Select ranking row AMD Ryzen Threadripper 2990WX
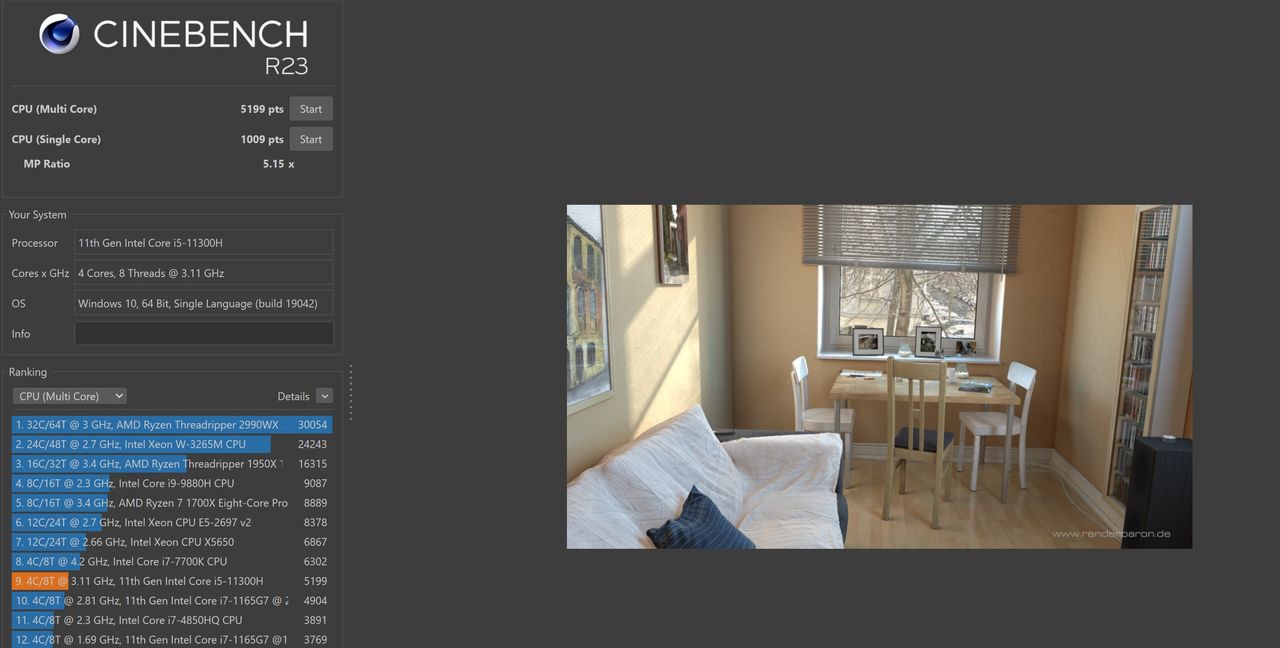1280x648 pixels. click(172, 425)
